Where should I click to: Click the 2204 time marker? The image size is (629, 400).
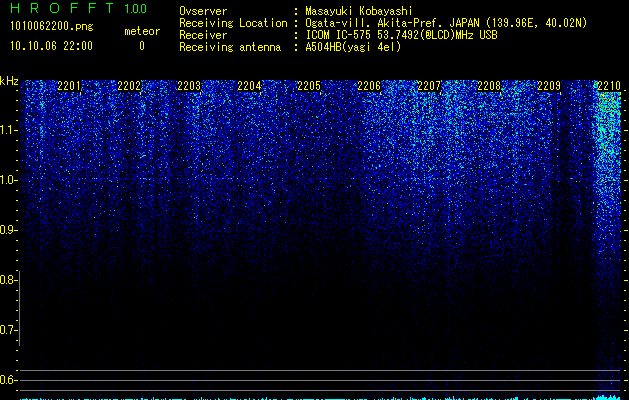(x=249, y=86)
